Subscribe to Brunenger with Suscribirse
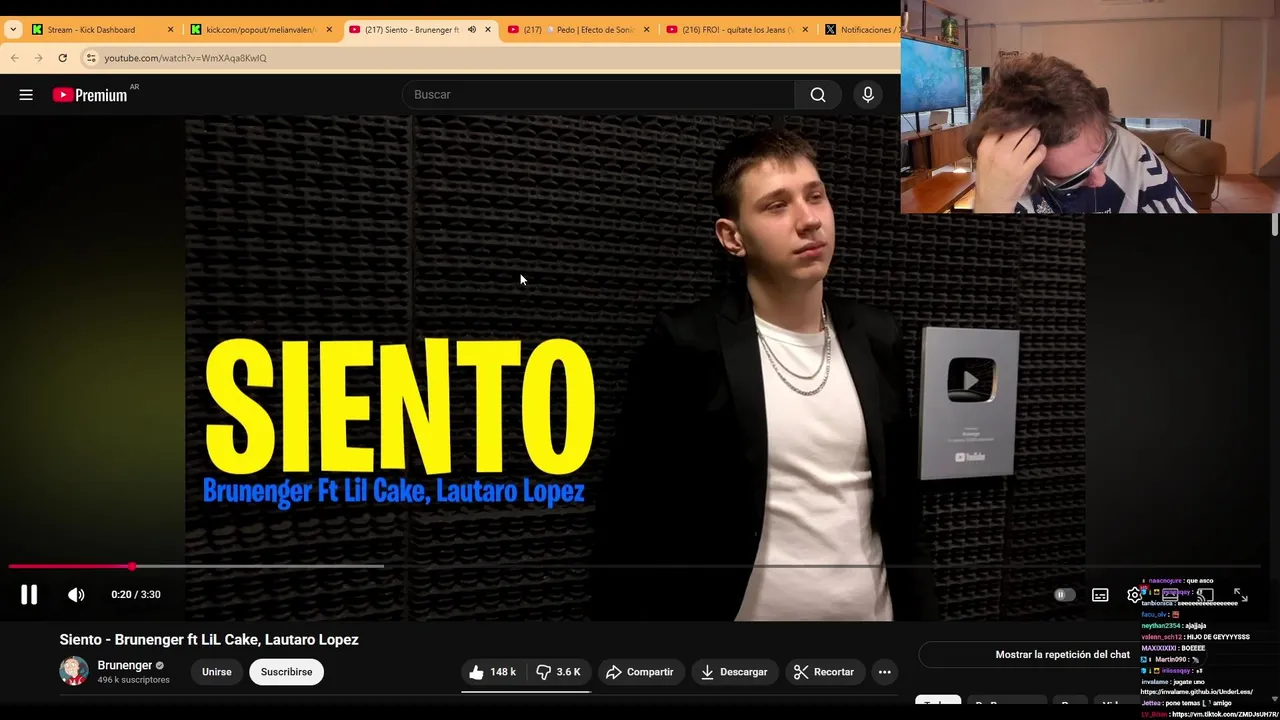Screen dimensions: 1280x720 [287, 672]
